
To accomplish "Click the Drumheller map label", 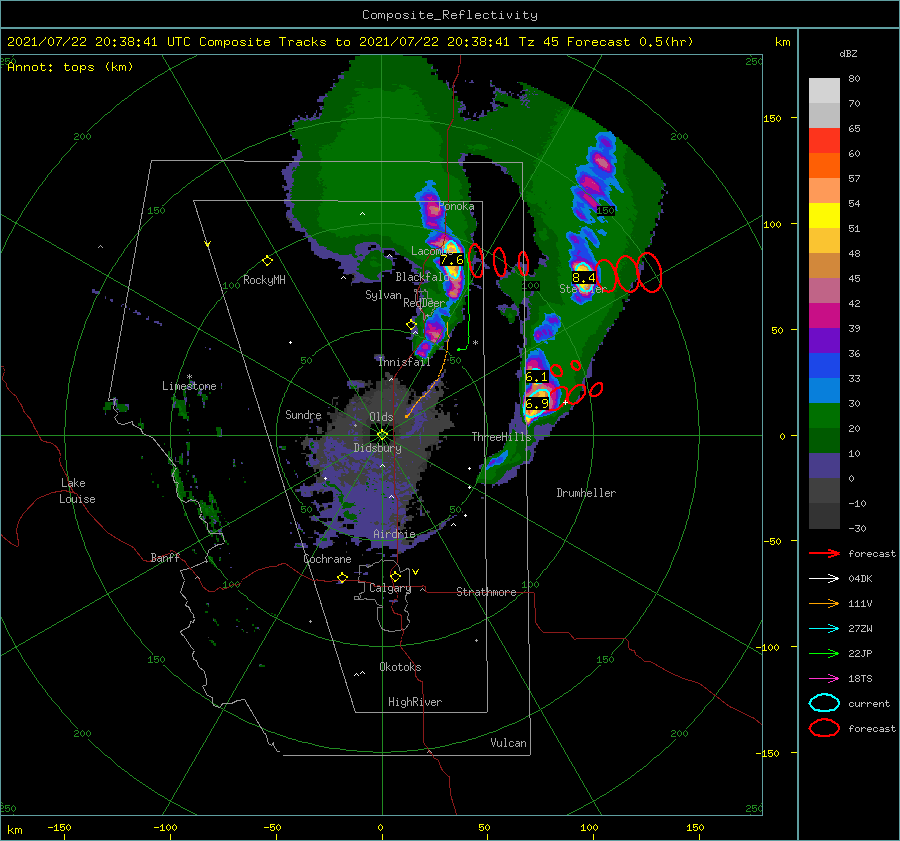I will (586, 493).
